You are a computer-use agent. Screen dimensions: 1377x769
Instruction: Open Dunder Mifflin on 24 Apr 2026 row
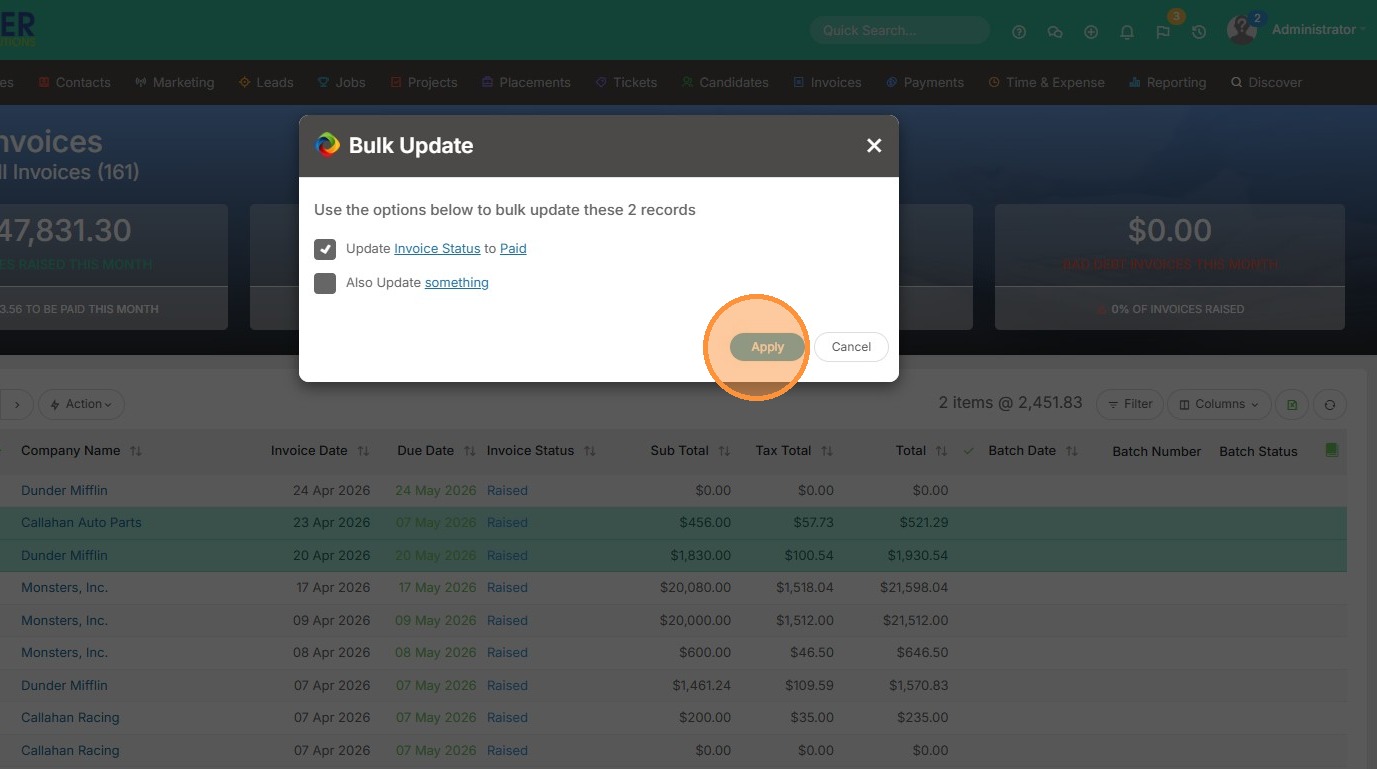[64, 490]
